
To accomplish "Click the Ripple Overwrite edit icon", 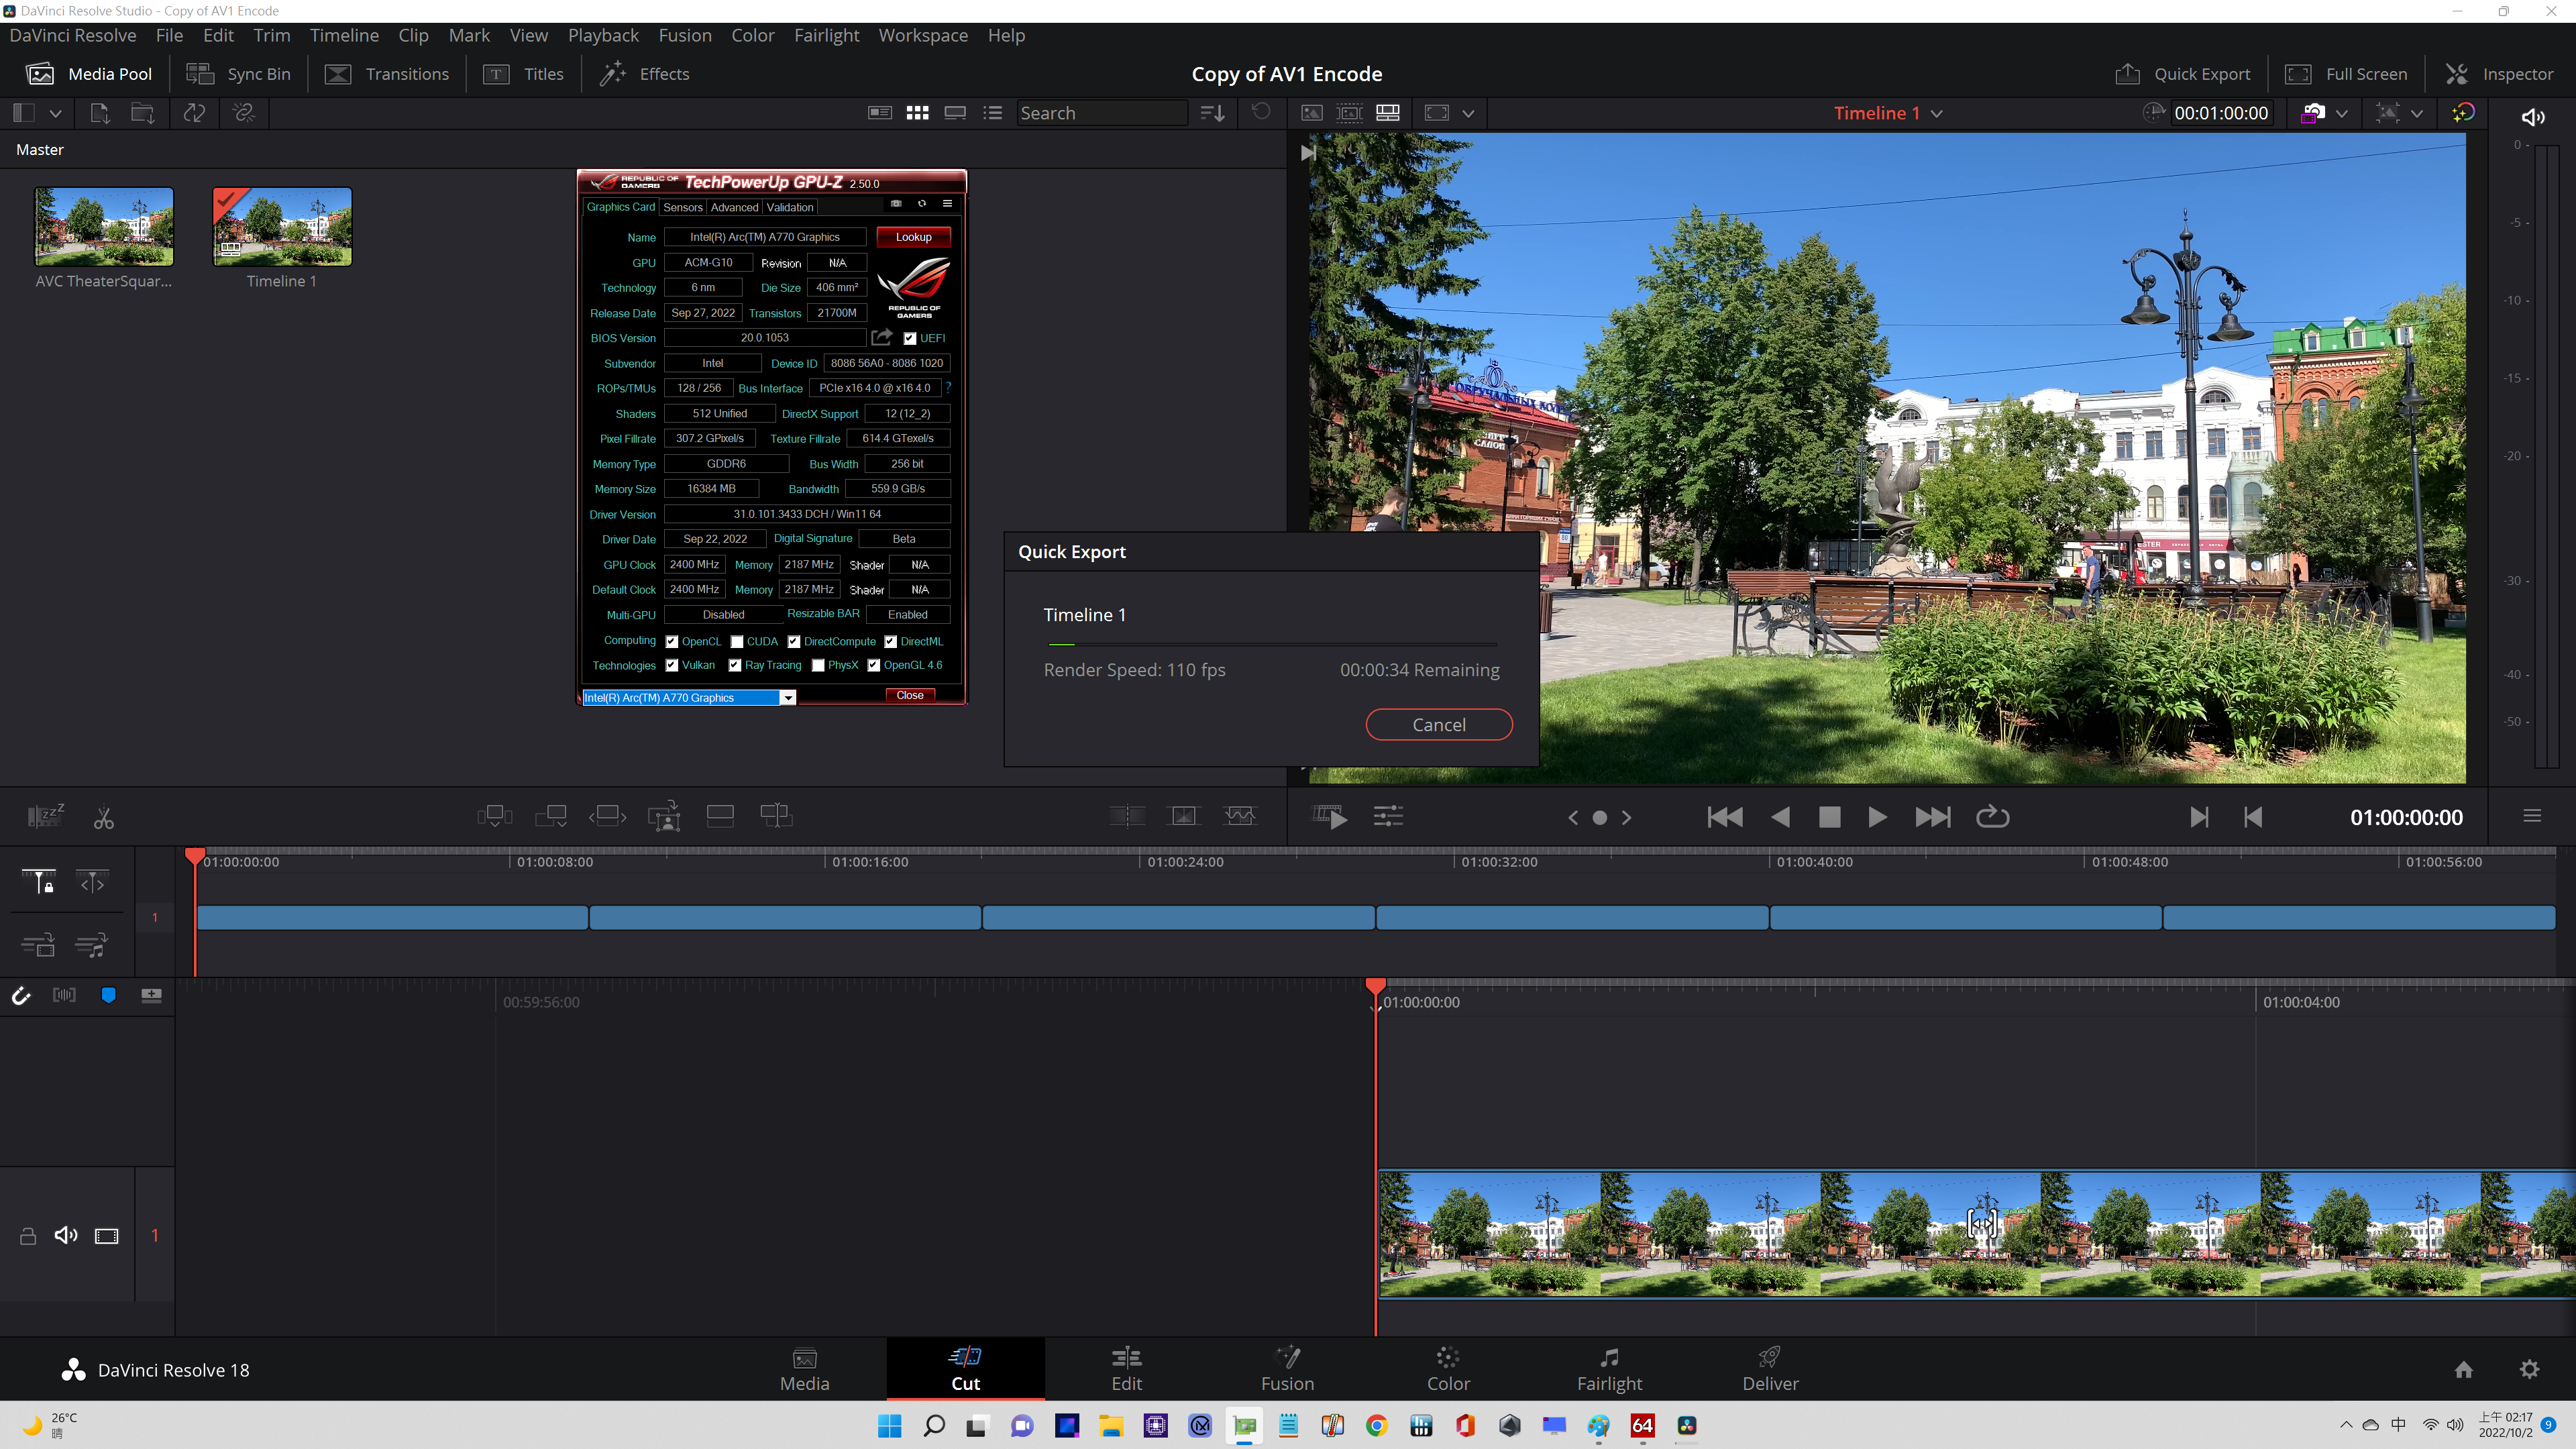I will click(608, 817).
